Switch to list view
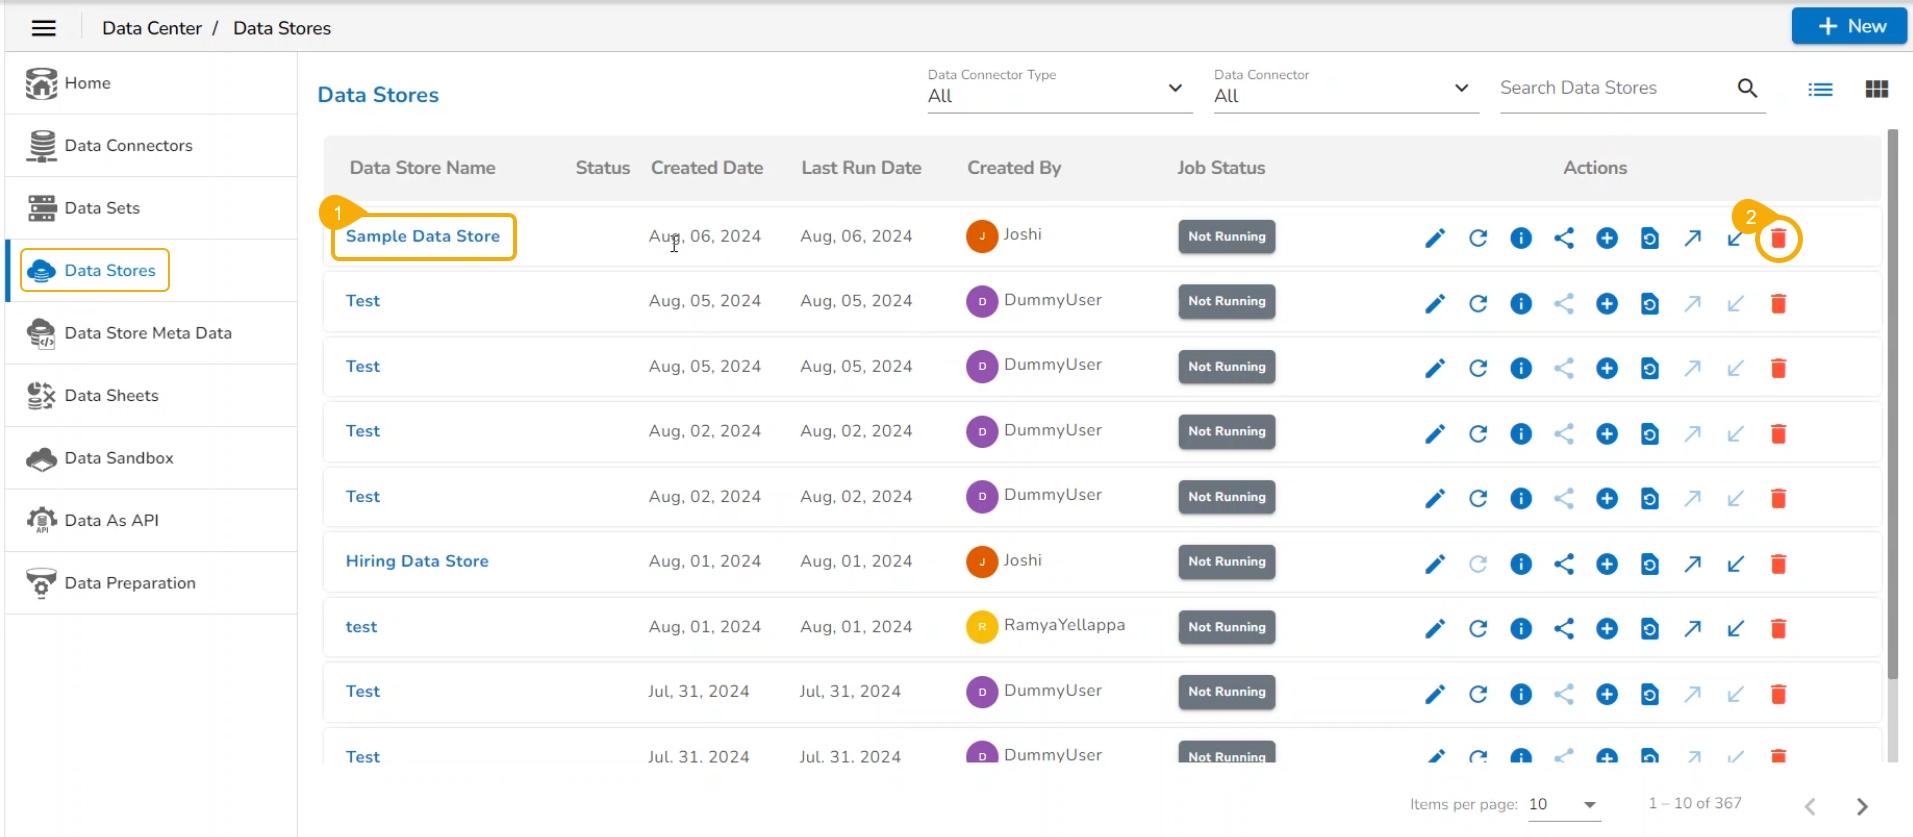This screenshot has height=837, width=1913. (1820, 90)
